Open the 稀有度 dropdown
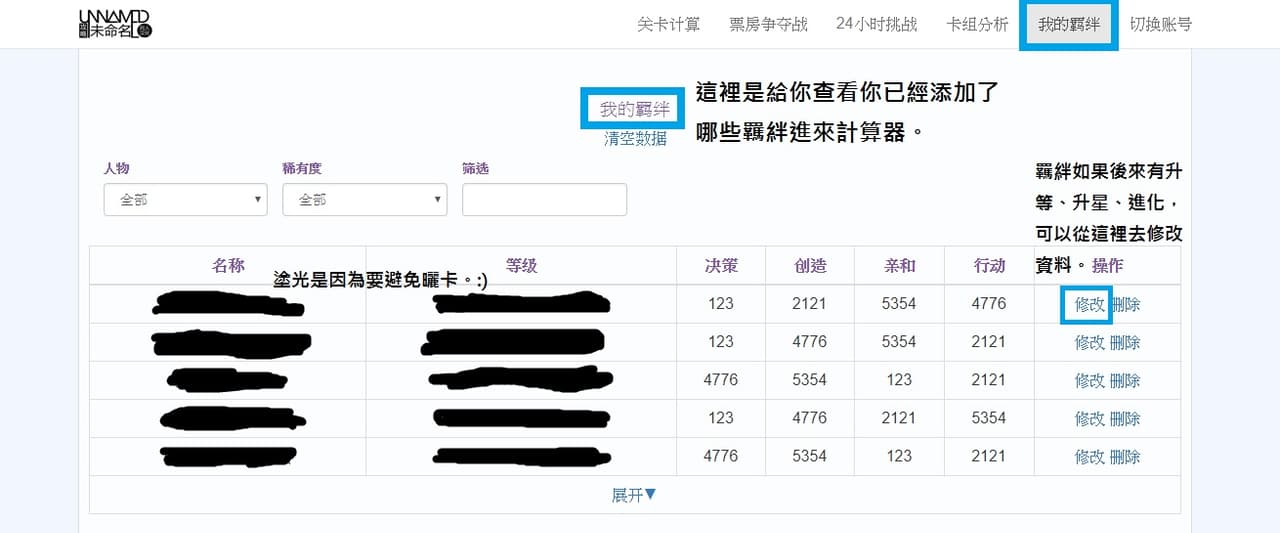This screenshot has height=533, width=1280. tap(364, 200)
